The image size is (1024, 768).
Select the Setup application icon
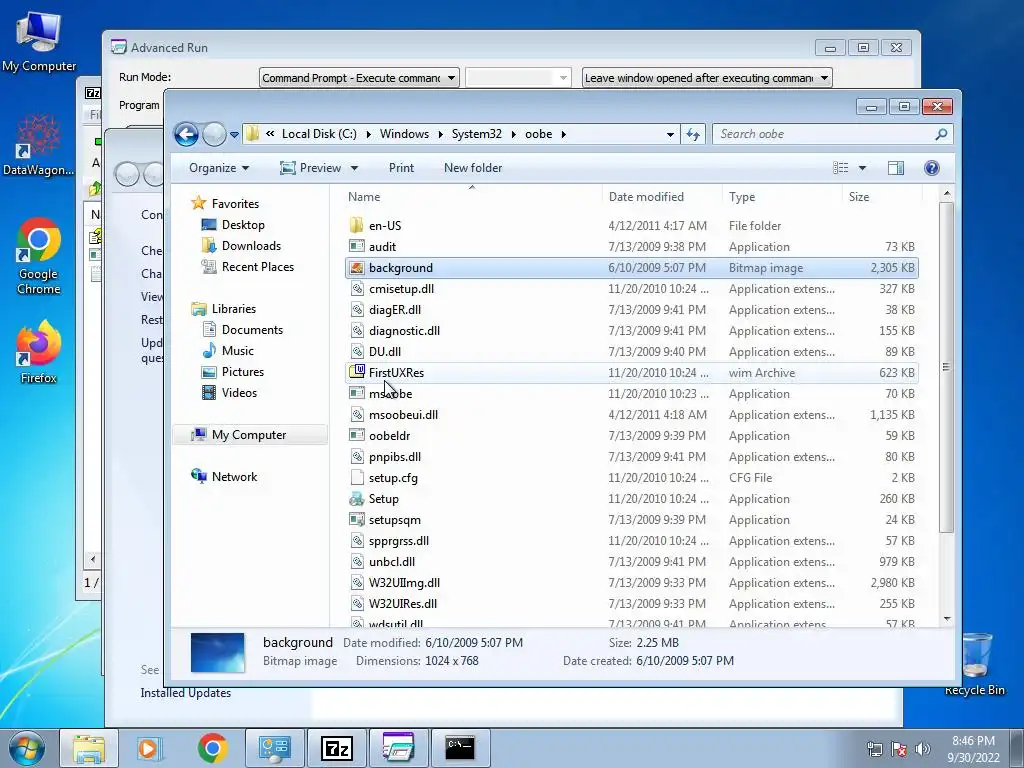[x=357, y=499]
